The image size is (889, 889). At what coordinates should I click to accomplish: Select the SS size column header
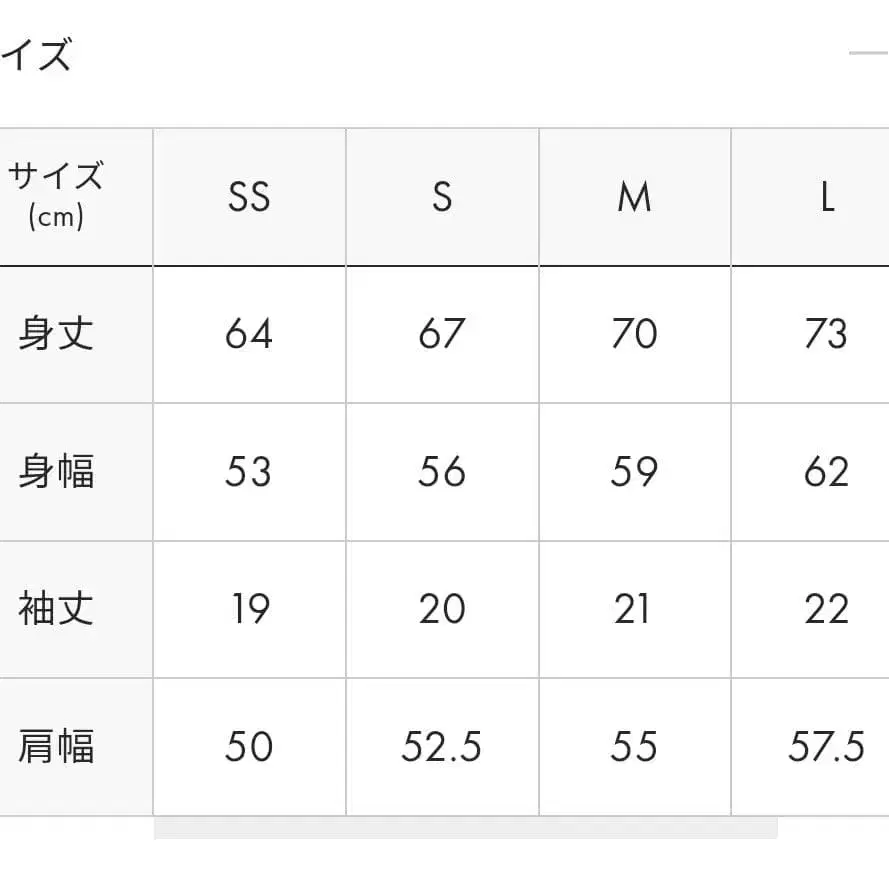pyautogui.click(x=249, y=198)
